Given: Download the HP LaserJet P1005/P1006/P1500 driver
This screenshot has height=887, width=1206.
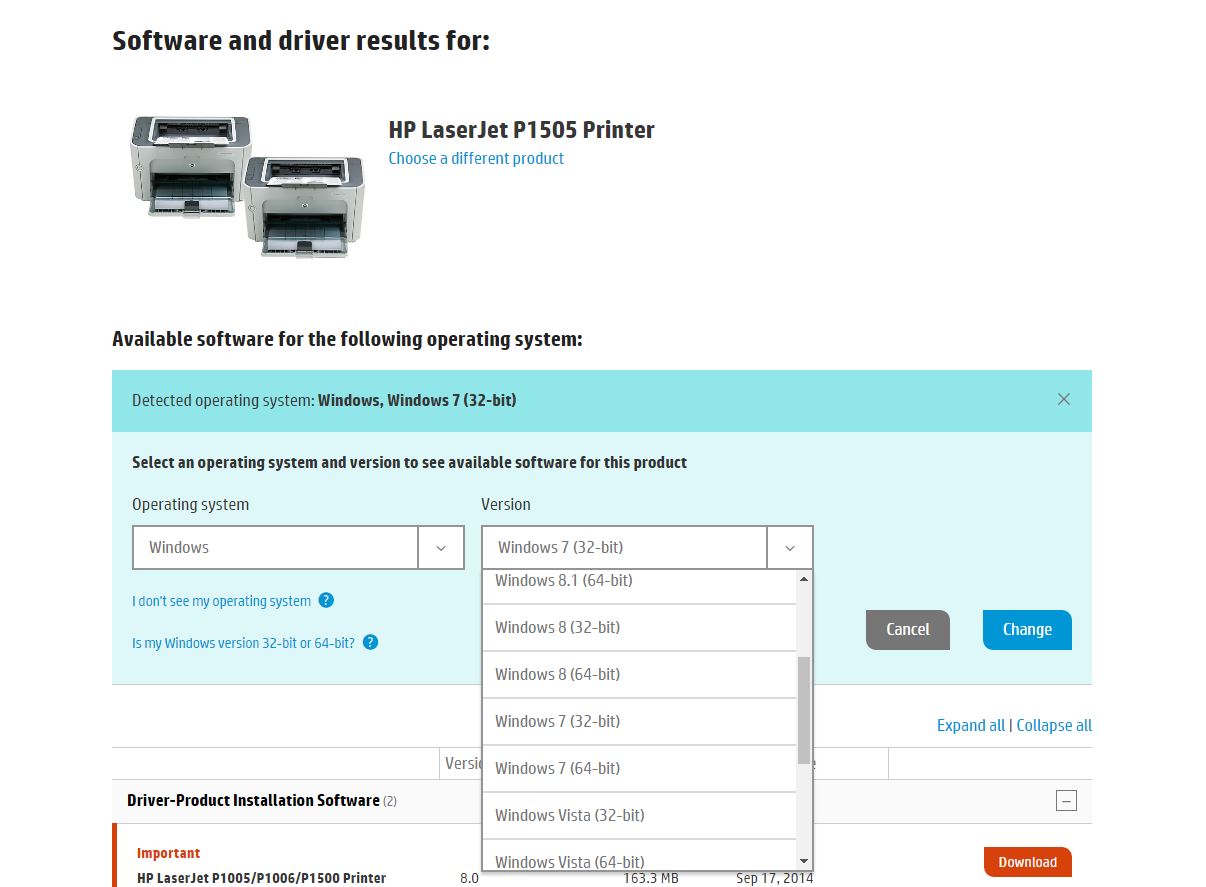Looking at the screenshot, I should [1027, 862].
